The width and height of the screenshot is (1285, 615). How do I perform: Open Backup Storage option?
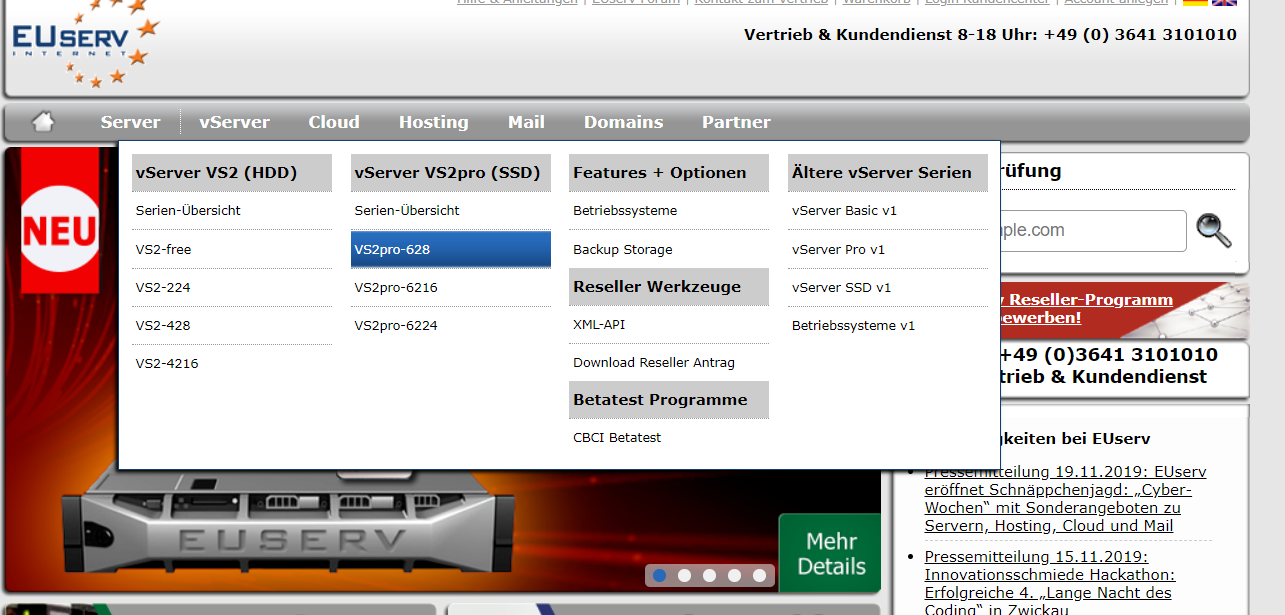(x=669, y=249)
